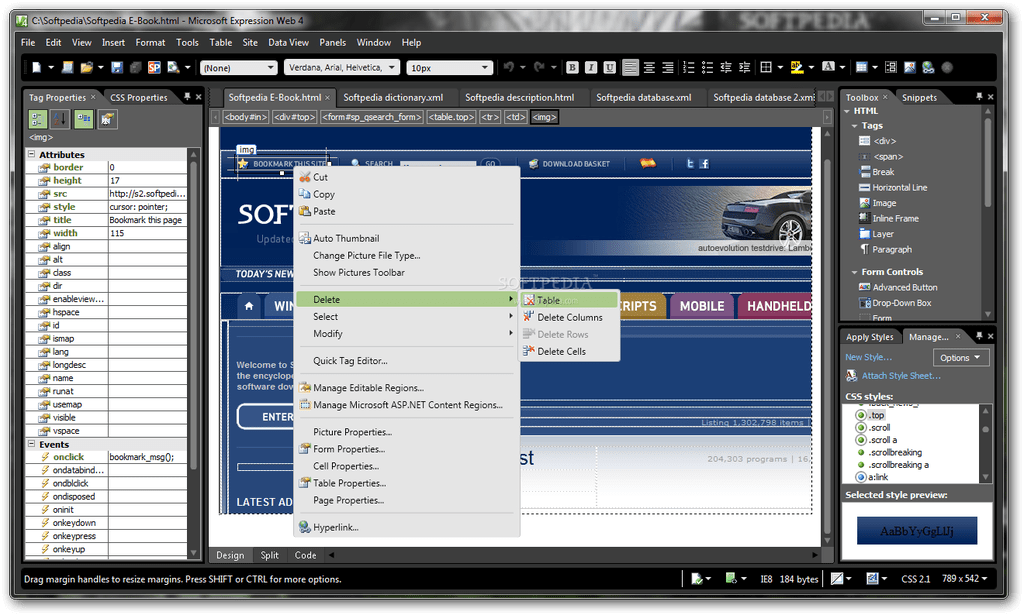
Task: Choose Auto Thumbnail from context menu
Action: pyautogui.click(x=345, y=238)
